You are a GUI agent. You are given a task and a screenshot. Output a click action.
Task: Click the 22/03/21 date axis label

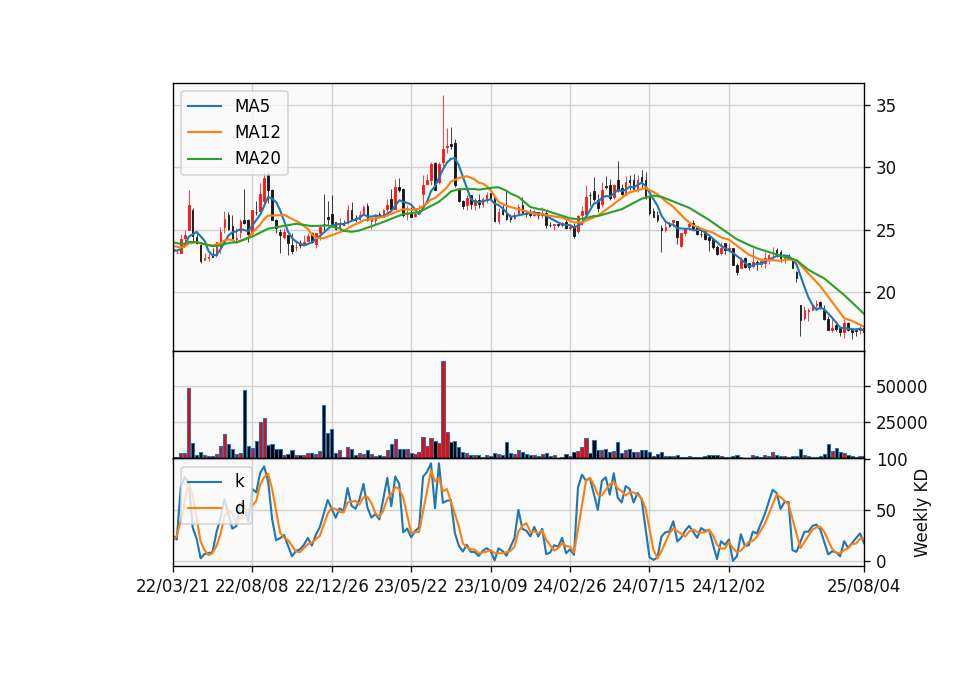(173, 586)
